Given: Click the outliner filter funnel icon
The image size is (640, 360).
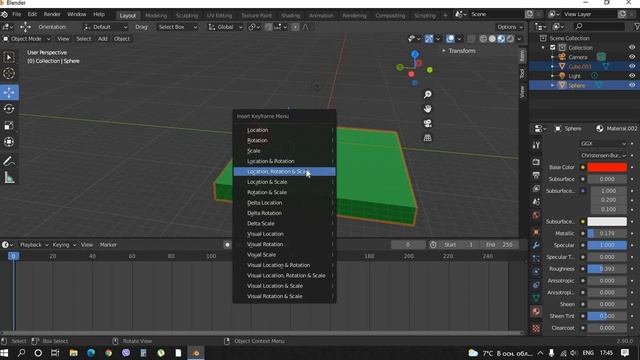Looking at the screenshot, I should tap(636, 27).
